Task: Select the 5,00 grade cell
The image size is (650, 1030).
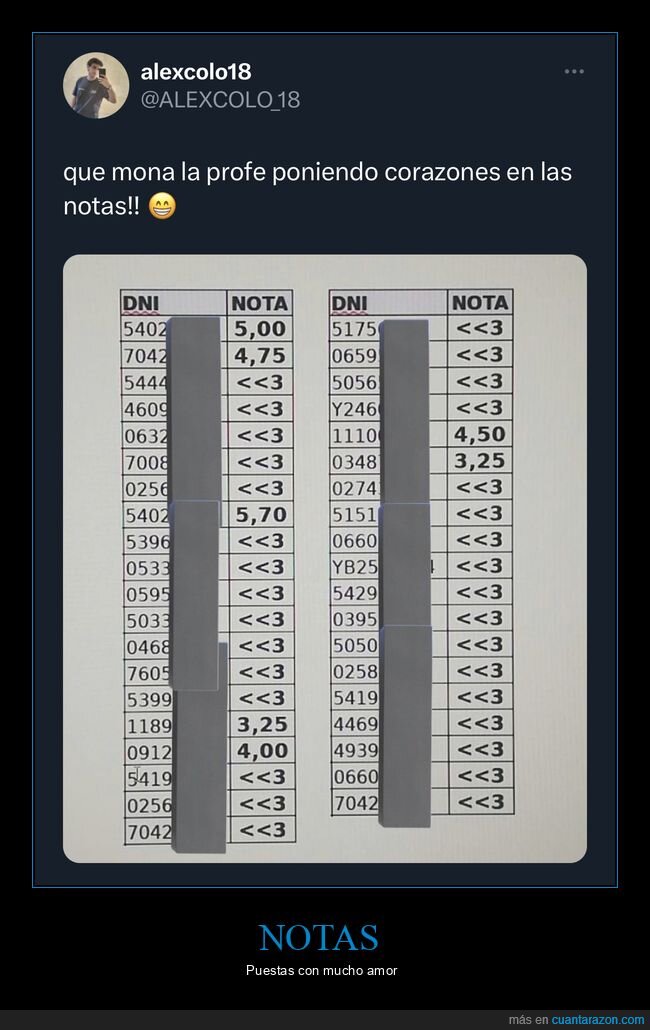Action: (260, 329)
